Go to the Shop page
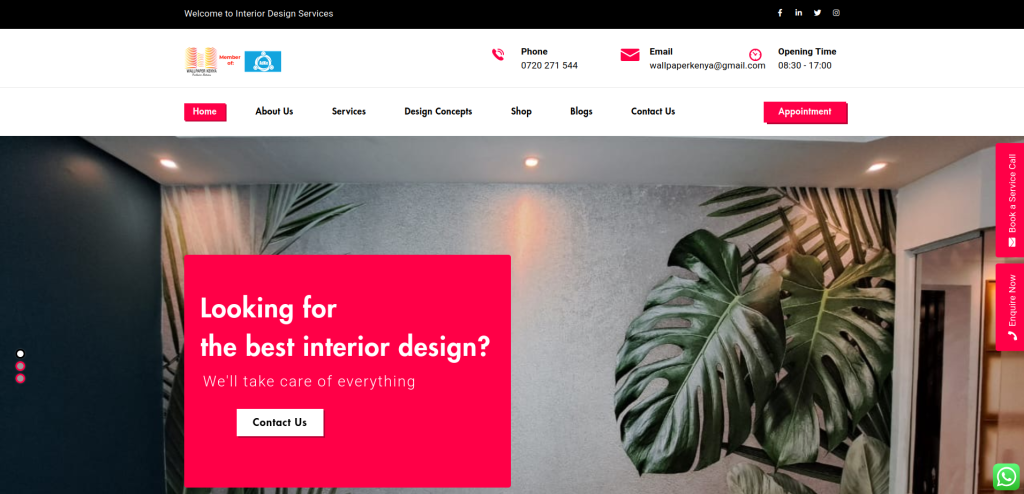Image resolution: width=1024 pixels, height=494 pixels. click(x=521, y=112)
